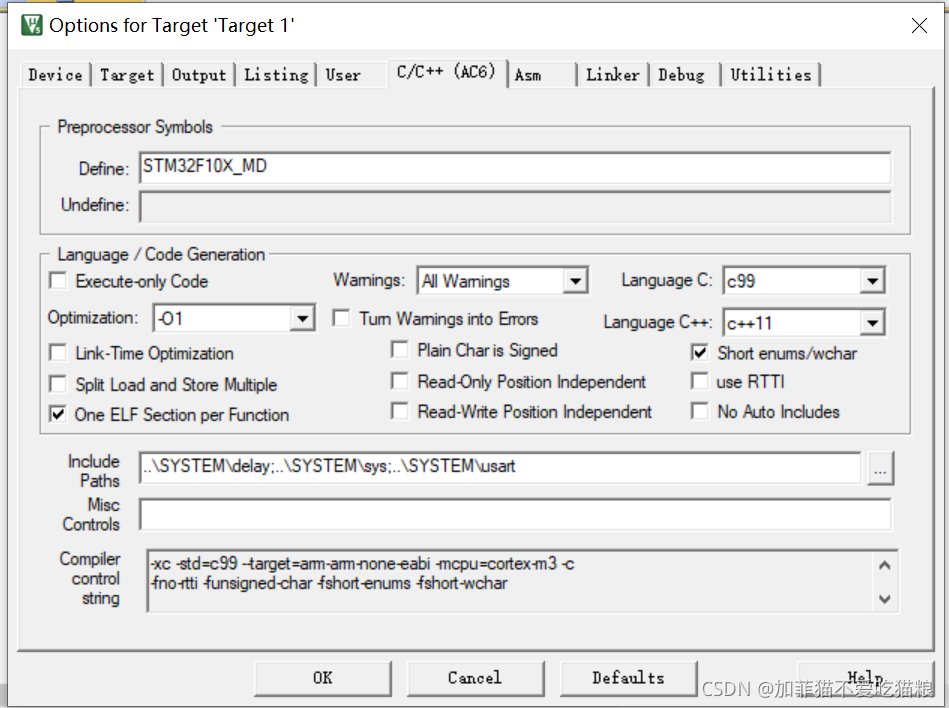Screen dimensions: 949x708
Task: Uncheck One ELF Section per Function
Action: 58,415
